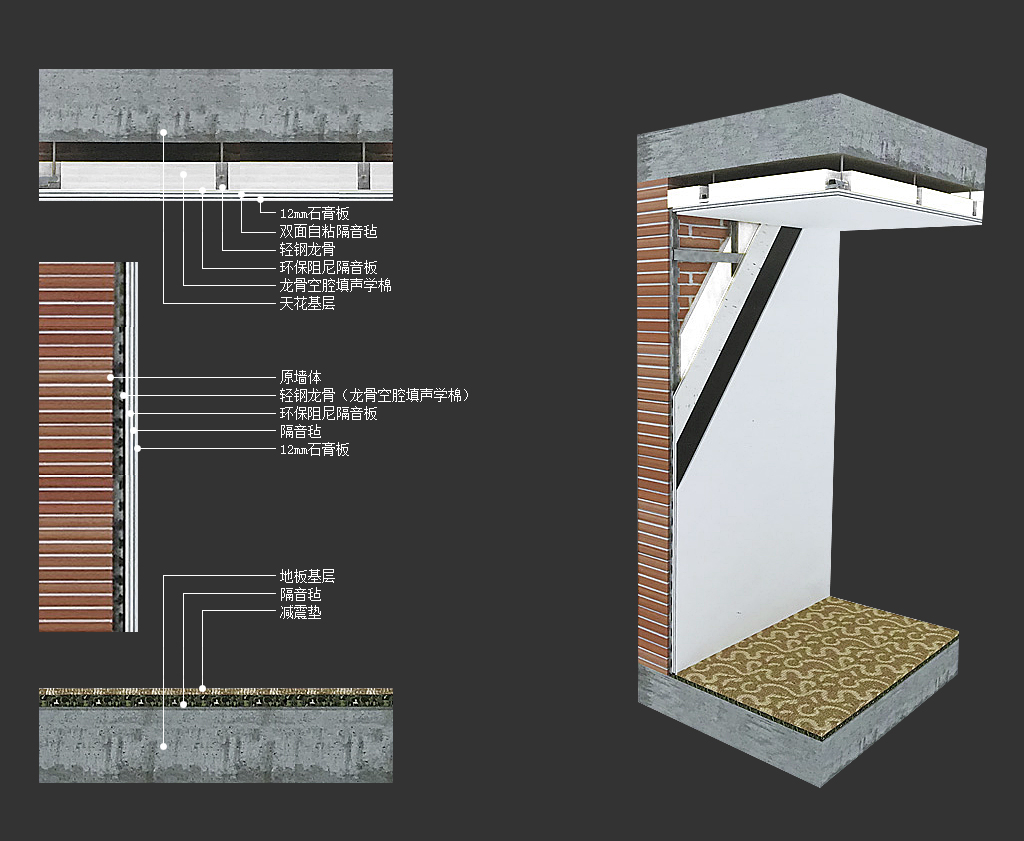This screenshot has width=1024, height=841.
Task: Click the 12mm石膏板 label under ceiling section
Action: (x=314, y=213)
